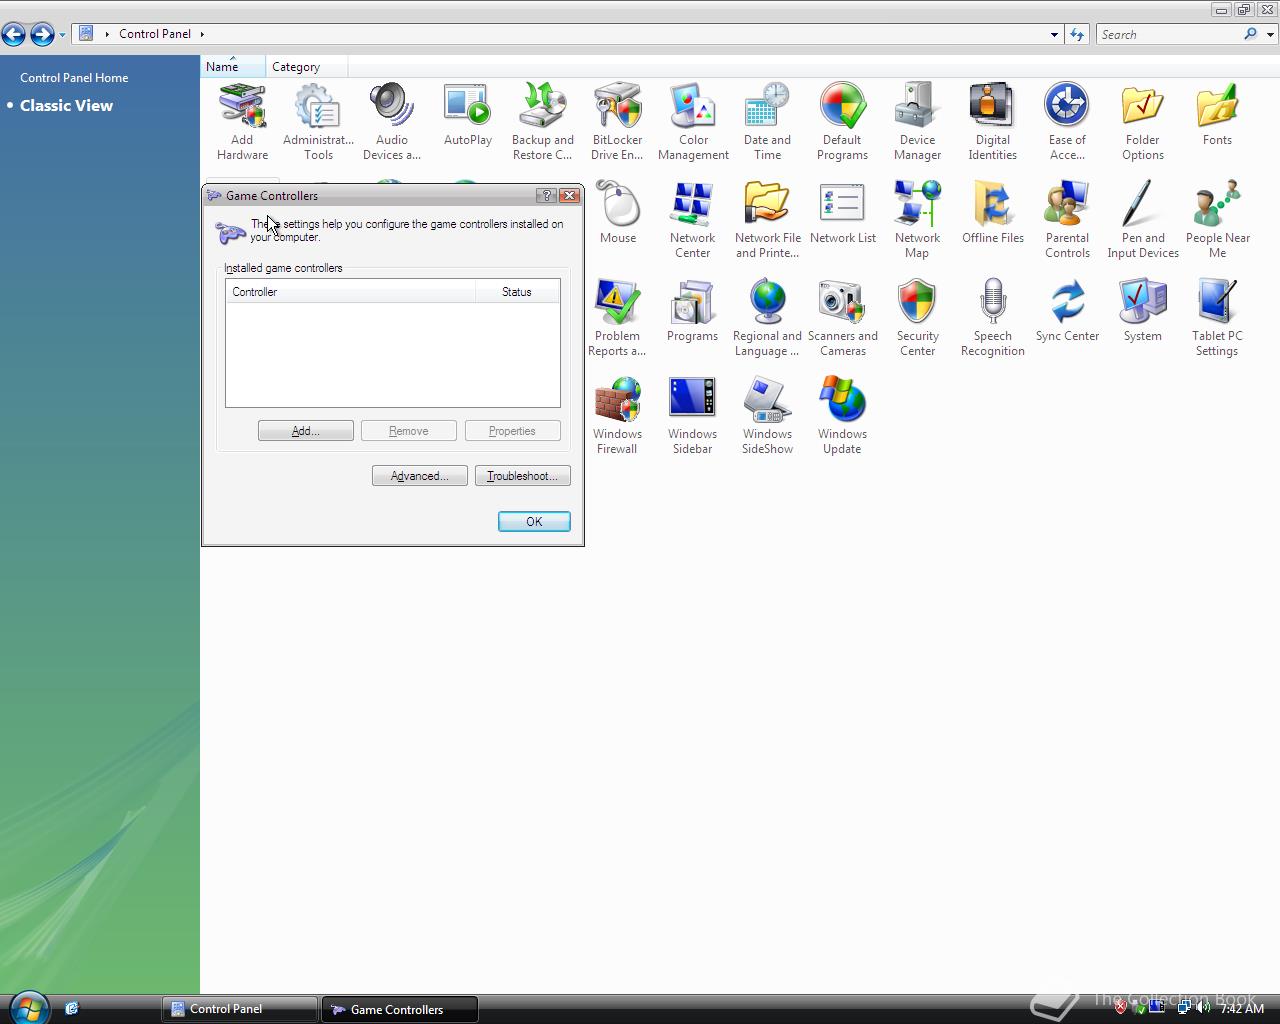
Task: Open Network List icon
Action: [842, 213]
